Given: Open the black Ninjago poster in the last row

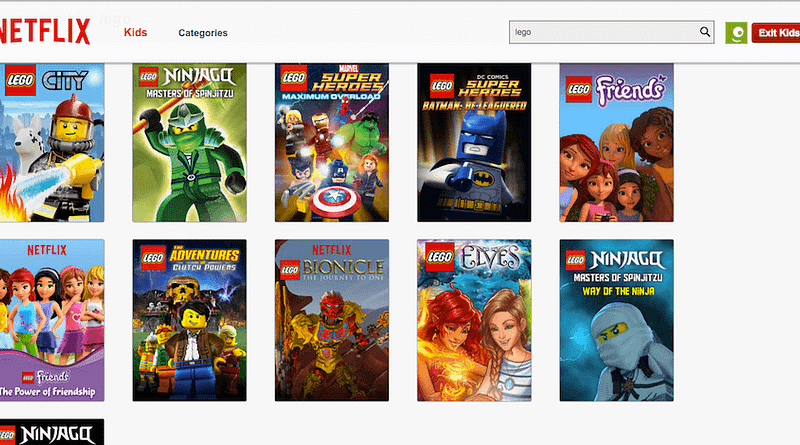Looking at the screenshot, I should pos(52,432).
